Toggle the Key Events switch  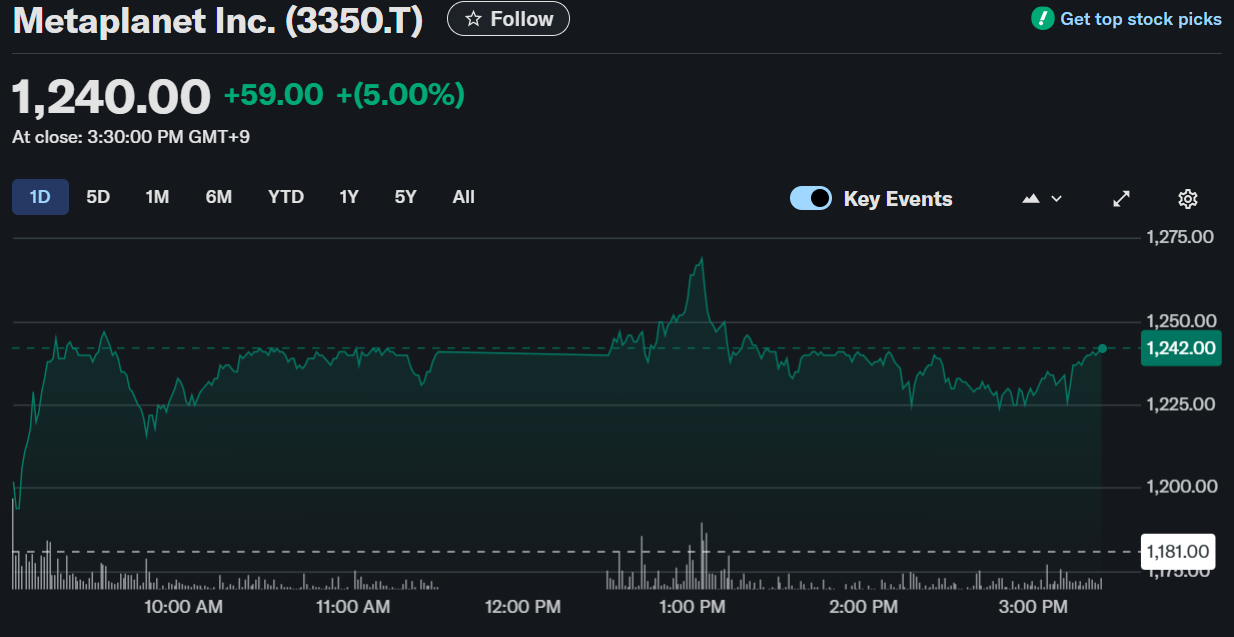pyautogui.click(x=811, y=198)
